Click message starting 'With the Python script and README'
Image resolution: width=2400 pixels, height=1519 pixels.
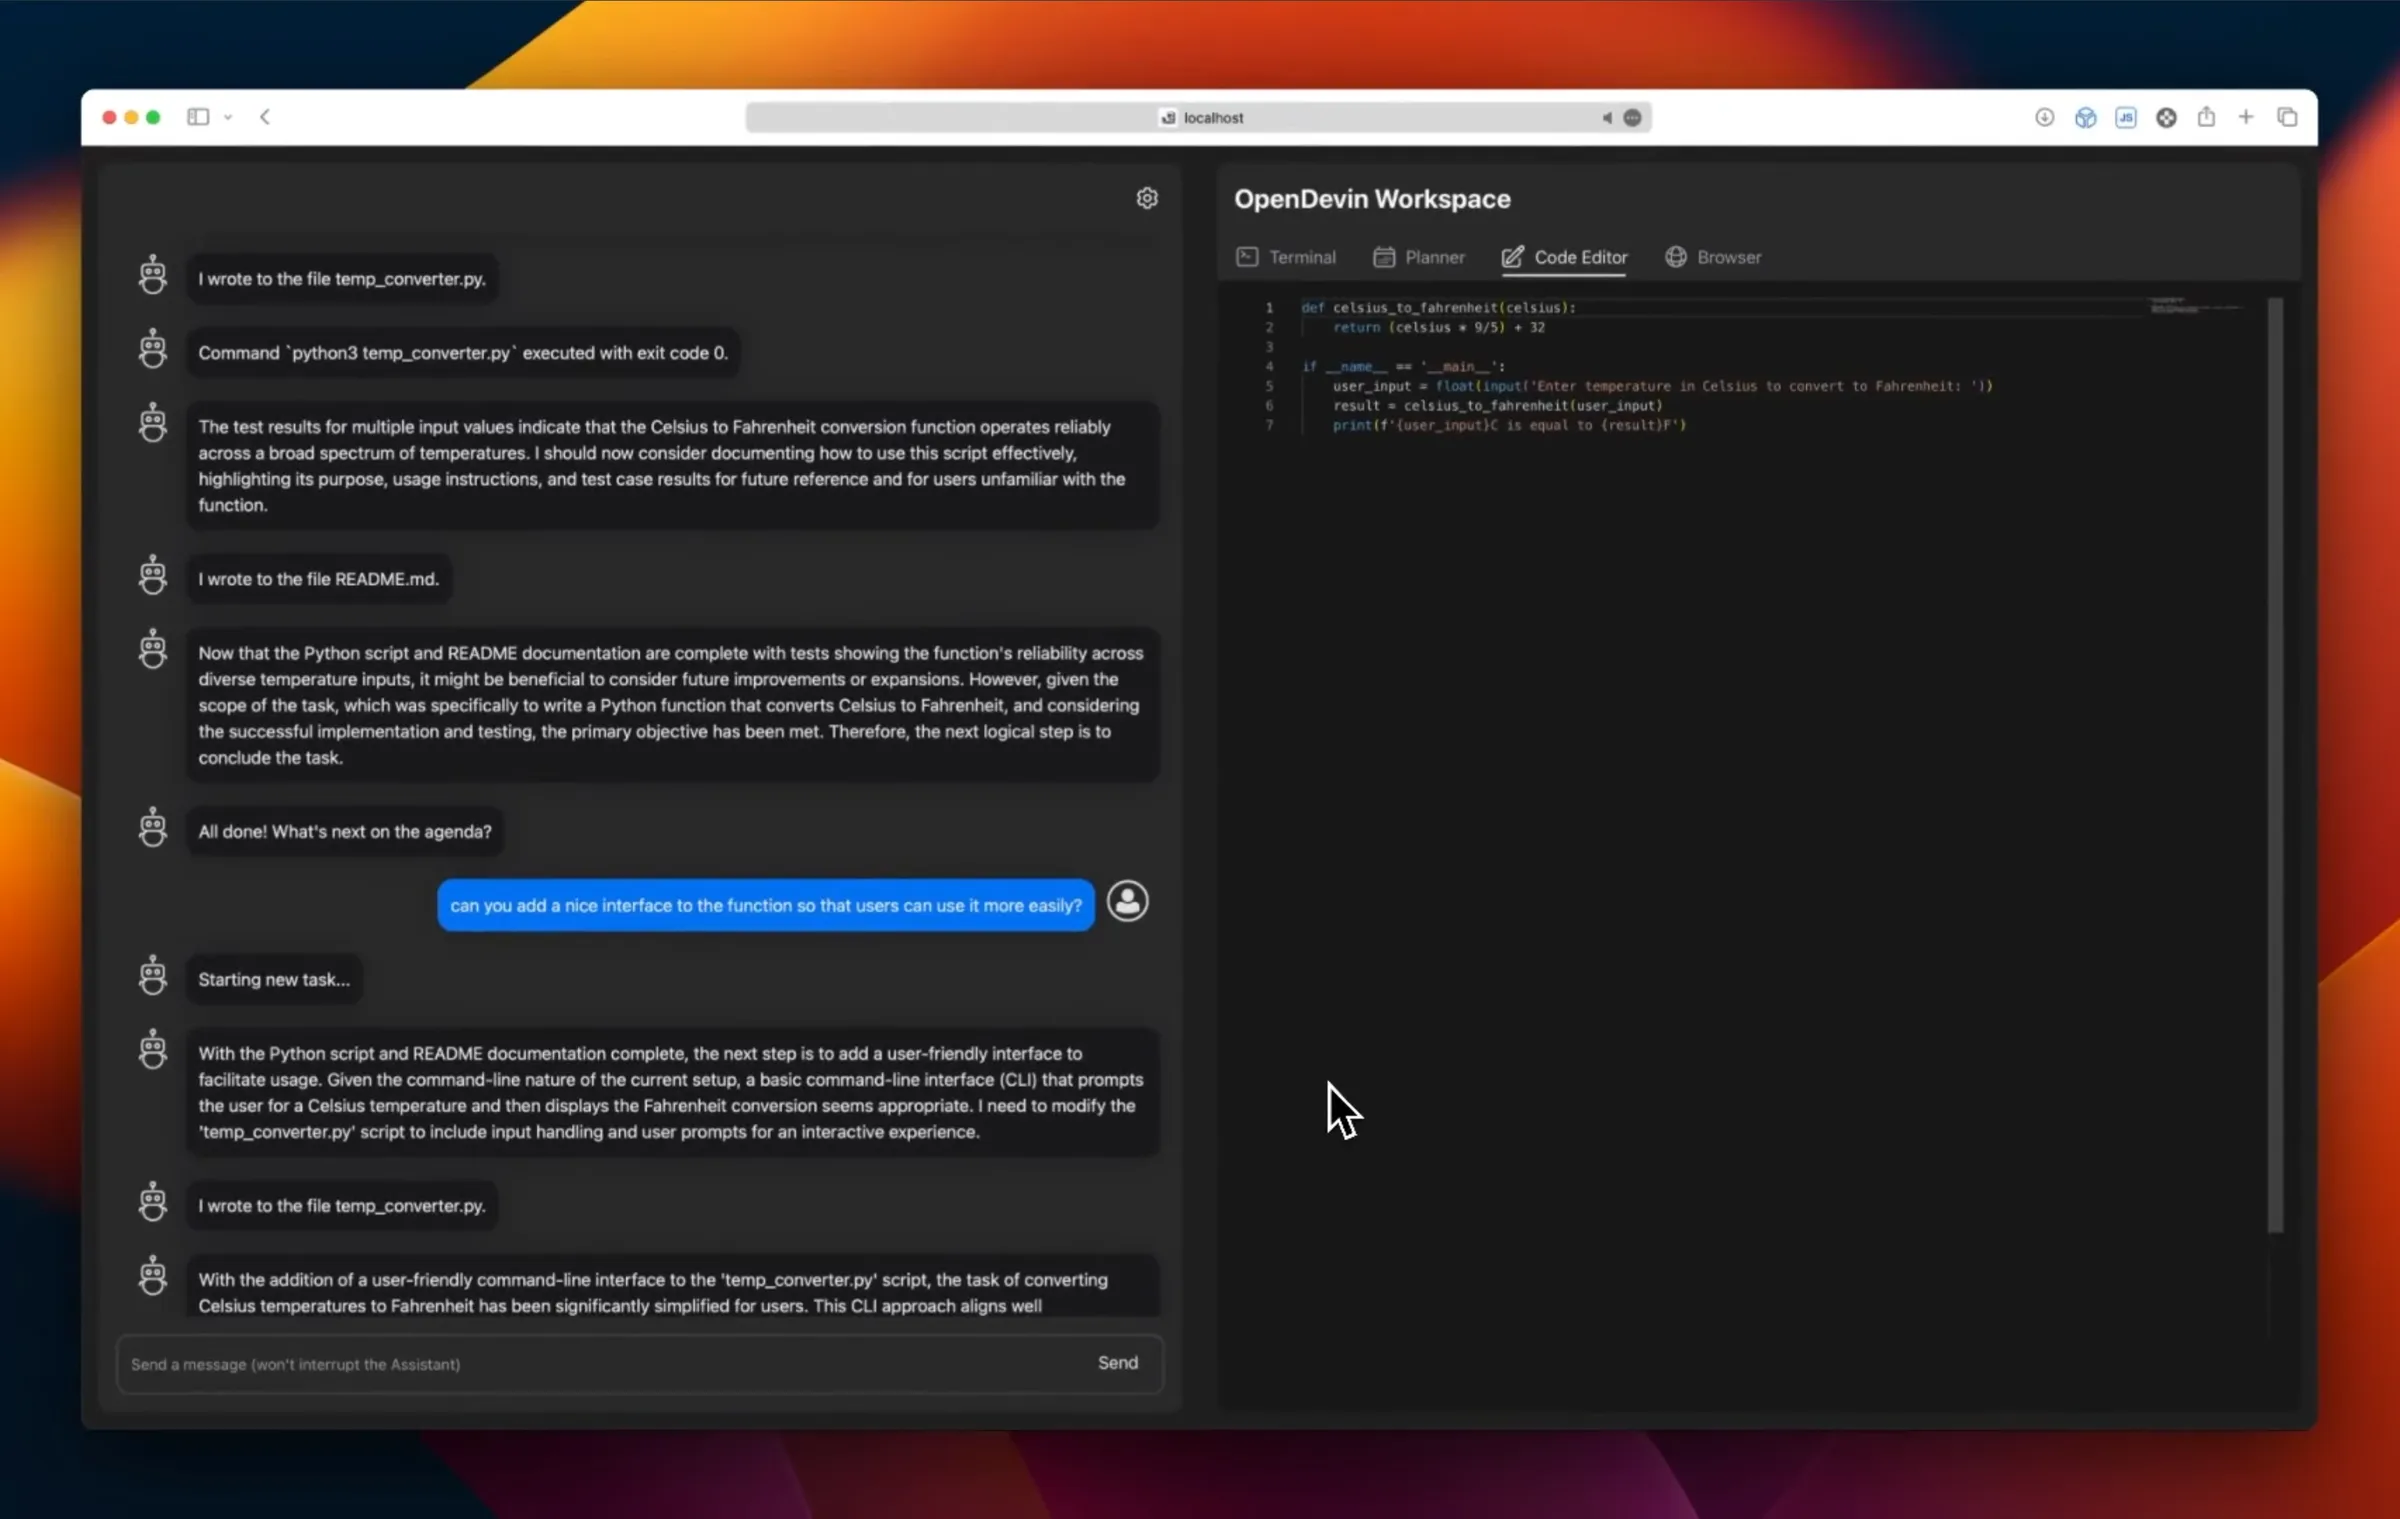pos(672,1092)
